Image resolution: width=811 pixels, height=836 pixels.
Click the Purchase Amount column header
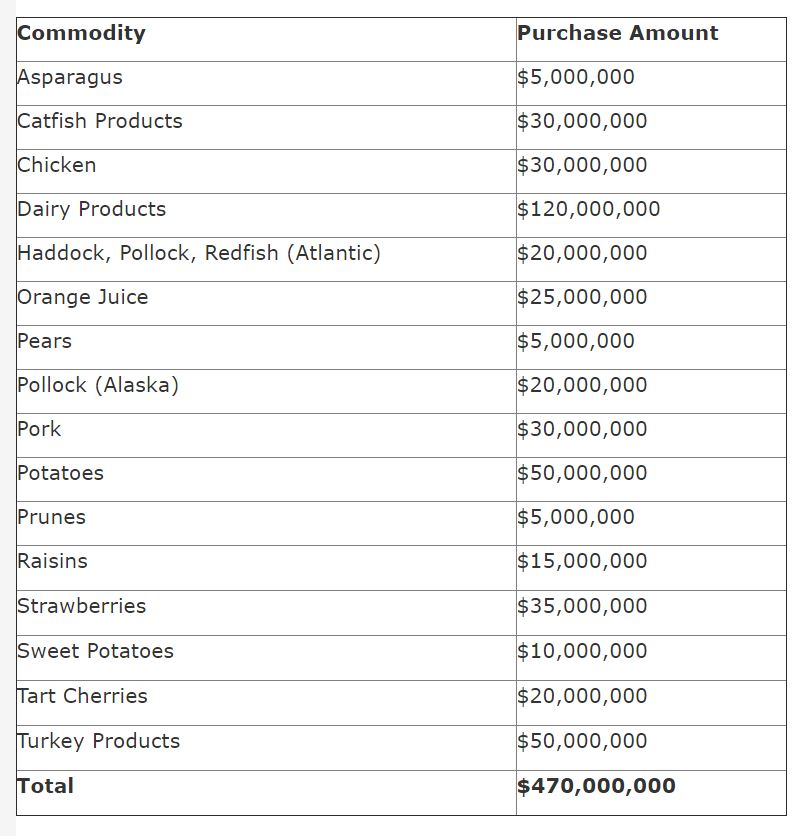[617, 33]
